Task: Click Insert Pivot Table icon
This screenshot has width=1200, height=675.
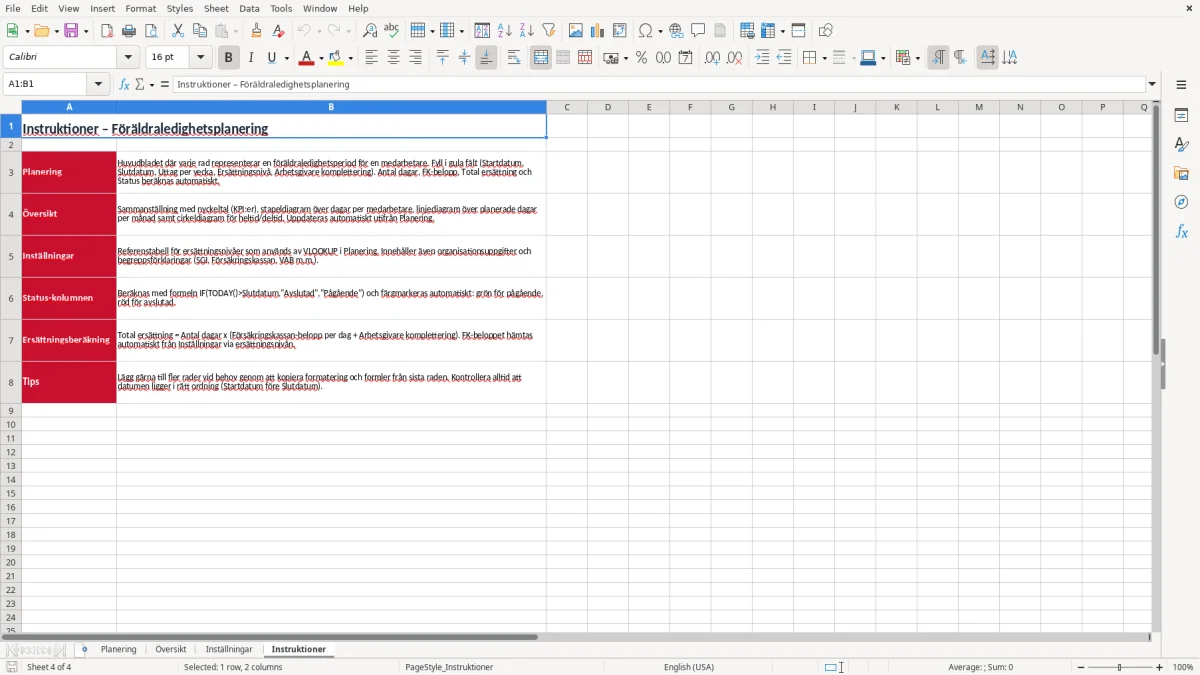Action: click(x=619, y=31)
